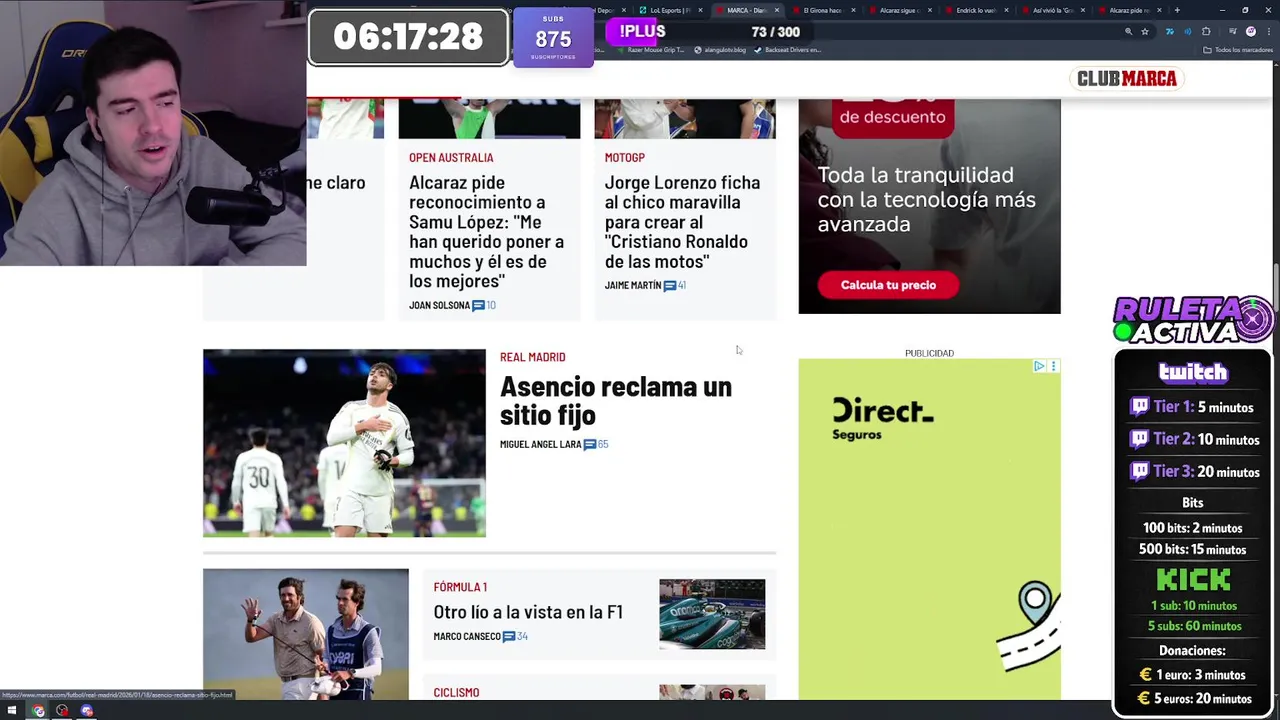Open comments icon on Alcaraz article
The height and width of the screenshot is (720, 1280).
pyautogui.click(x=478, y=305)
